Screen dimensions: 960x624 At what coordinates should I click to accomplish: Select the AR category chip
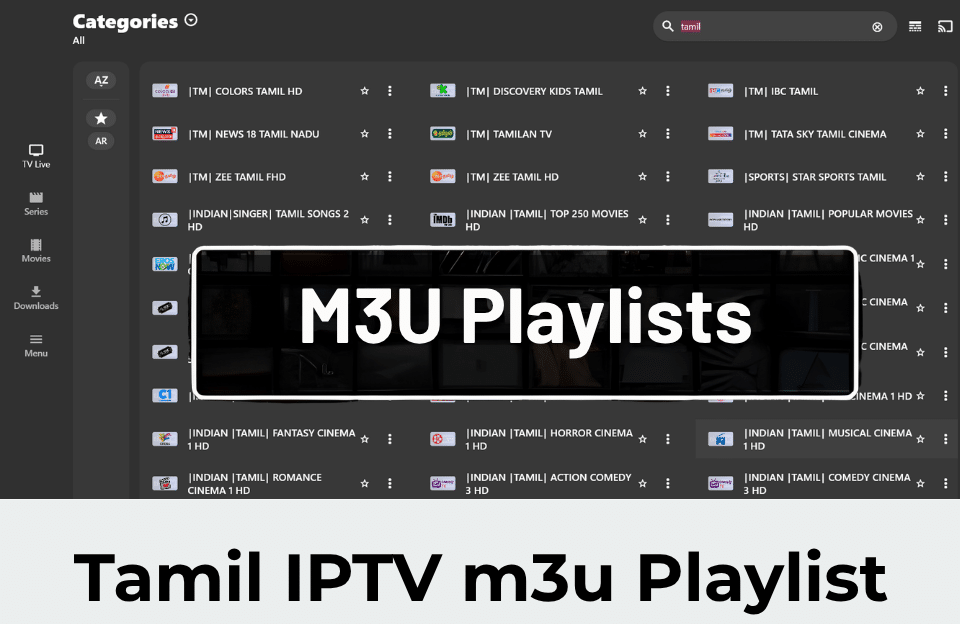tap(101, 141)
